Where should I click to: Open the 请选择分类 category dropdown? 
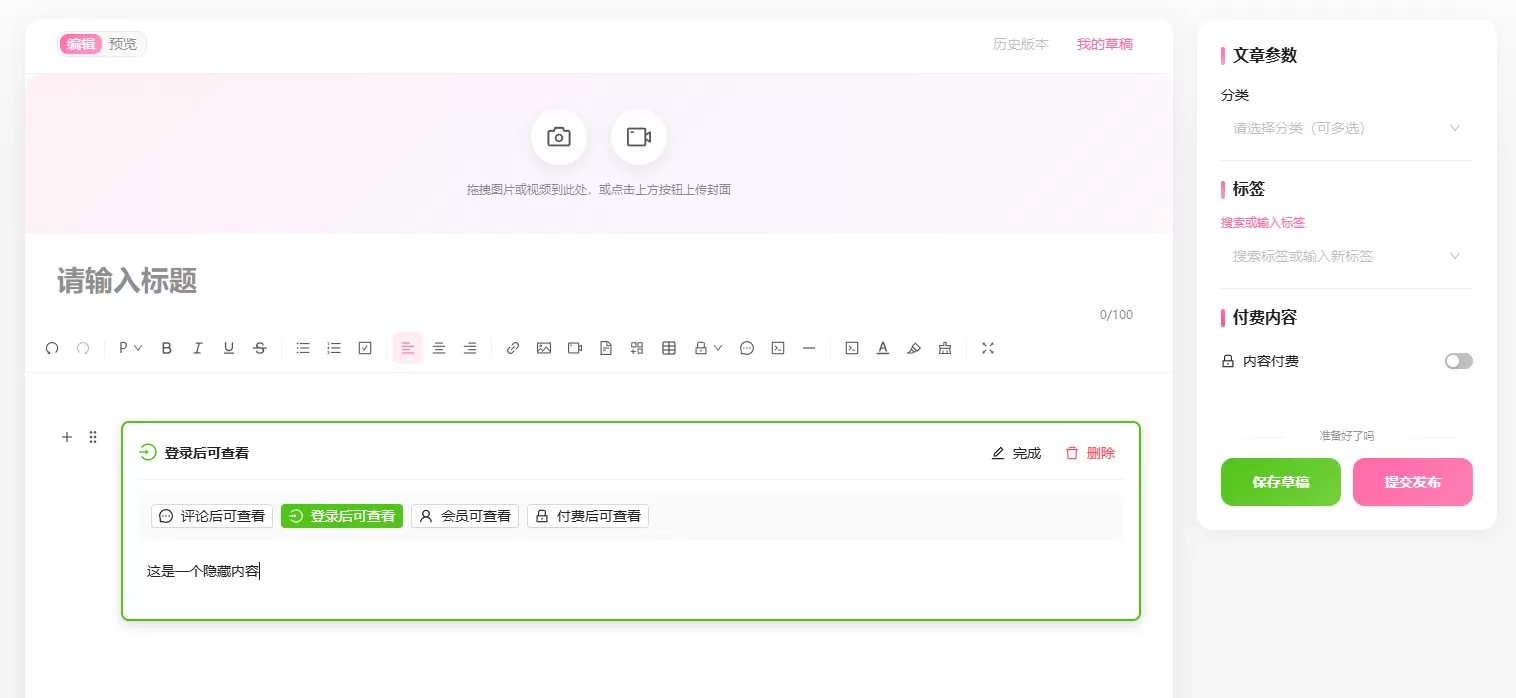(1346, 128)
